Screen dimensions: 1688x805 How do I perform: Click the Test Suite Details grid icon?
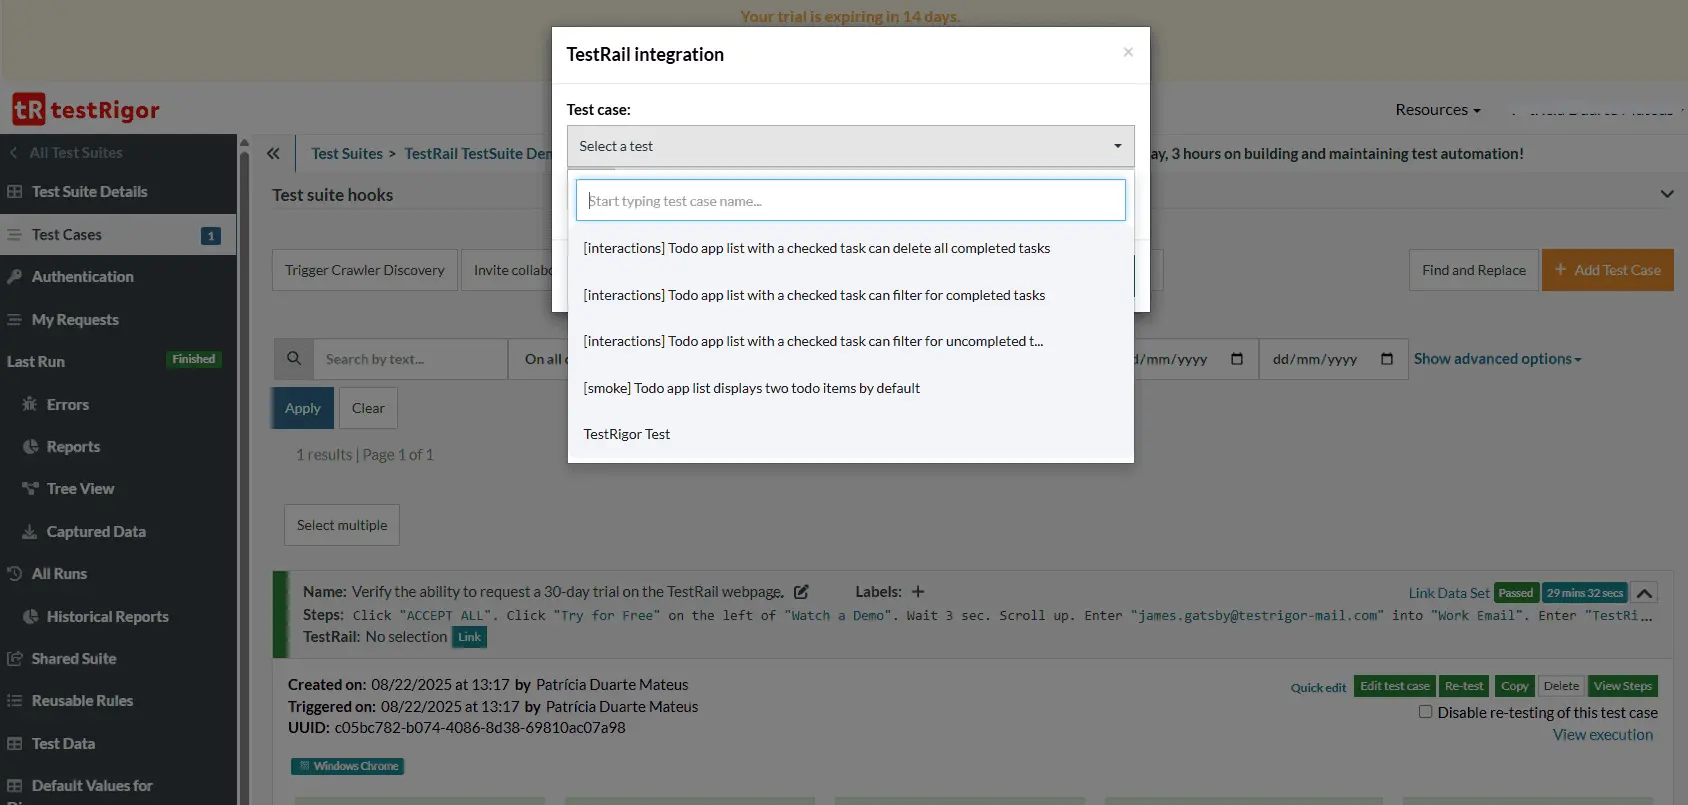pyautogui.click(x=14, y=191)
